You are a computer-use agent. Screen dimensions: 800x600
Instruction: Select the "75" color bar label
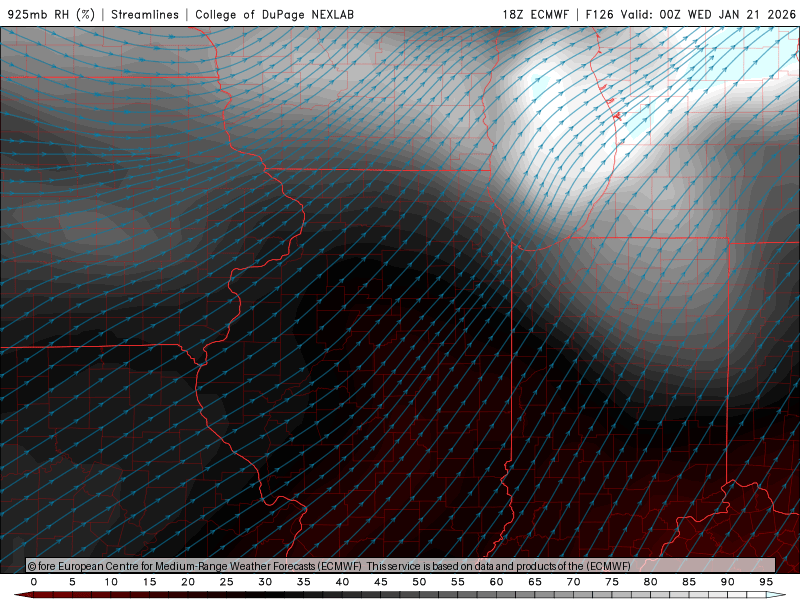[x=612, y=582]
